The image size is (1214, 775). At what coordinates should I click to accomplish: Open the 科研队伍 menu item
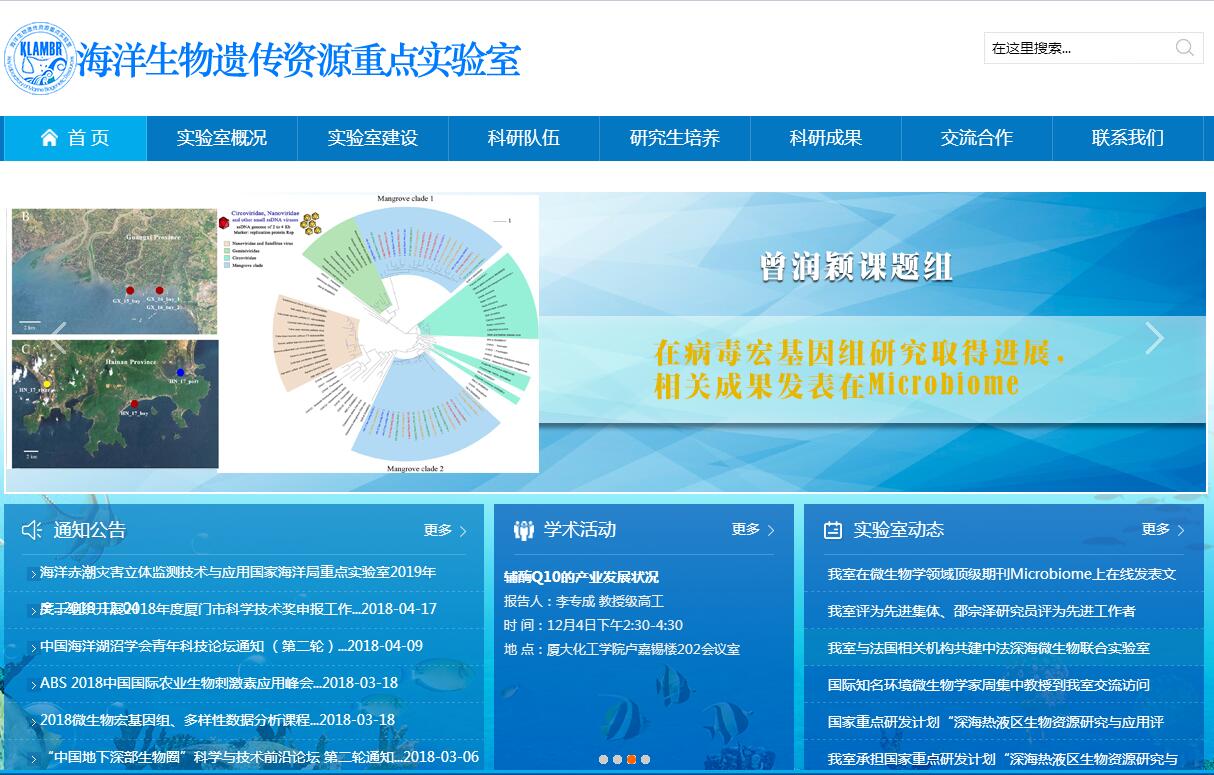coord(523,138)
